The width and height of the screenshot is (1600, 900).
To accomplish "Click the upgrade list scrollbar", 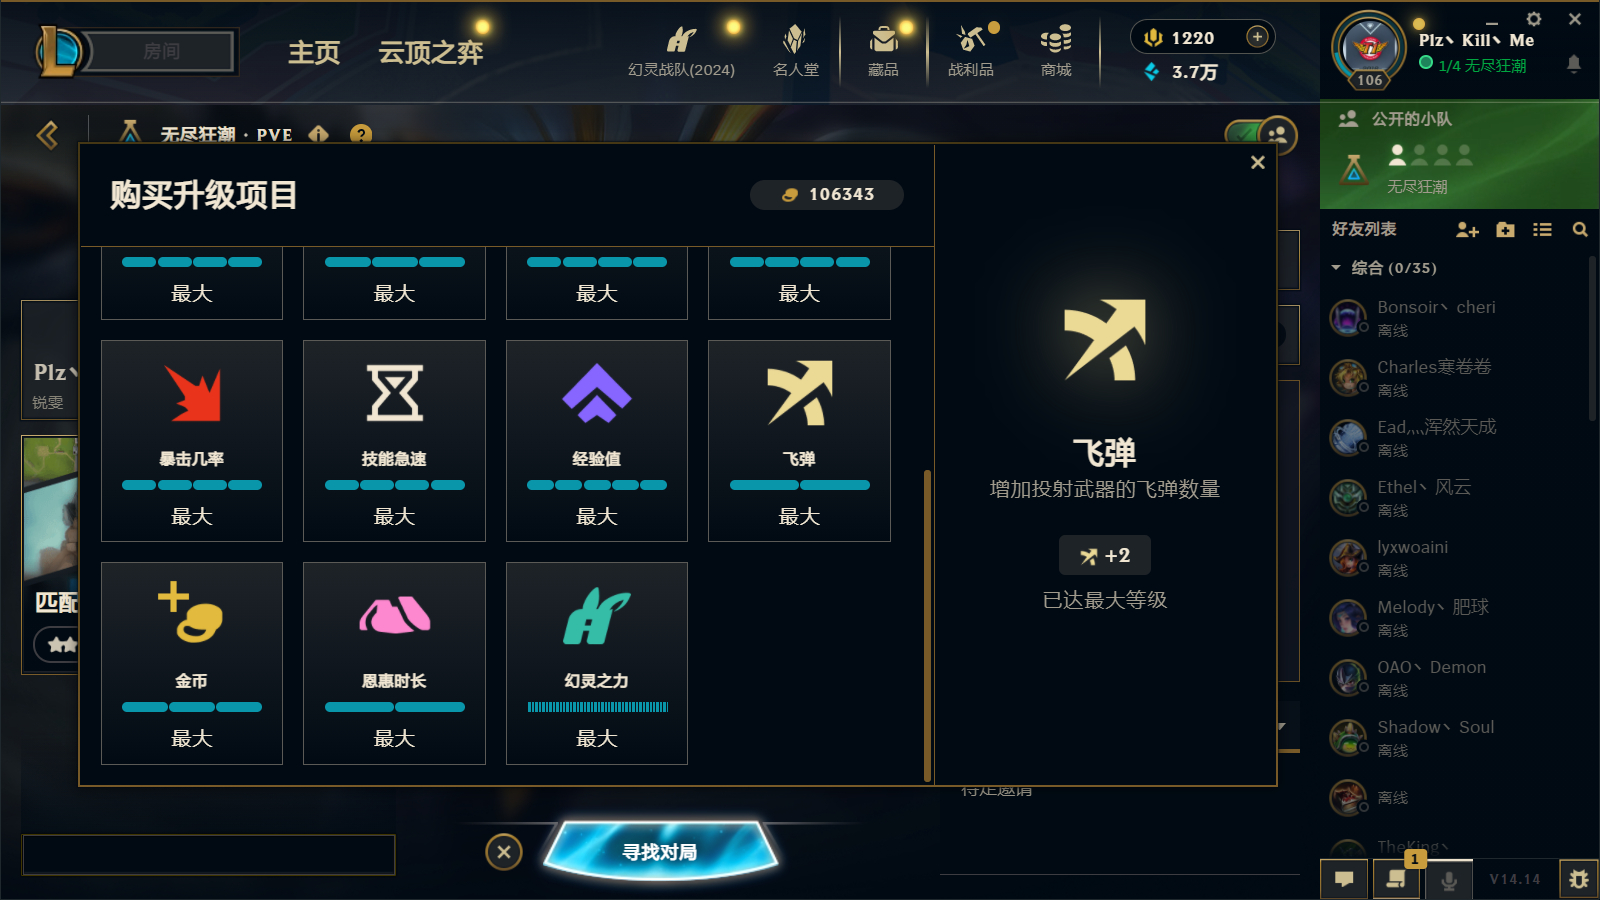I will coord(927,625).
